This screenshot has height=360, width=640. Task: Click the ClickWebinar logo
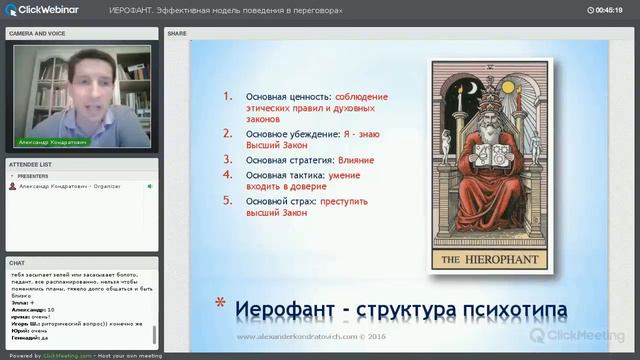tap(42, 10)
